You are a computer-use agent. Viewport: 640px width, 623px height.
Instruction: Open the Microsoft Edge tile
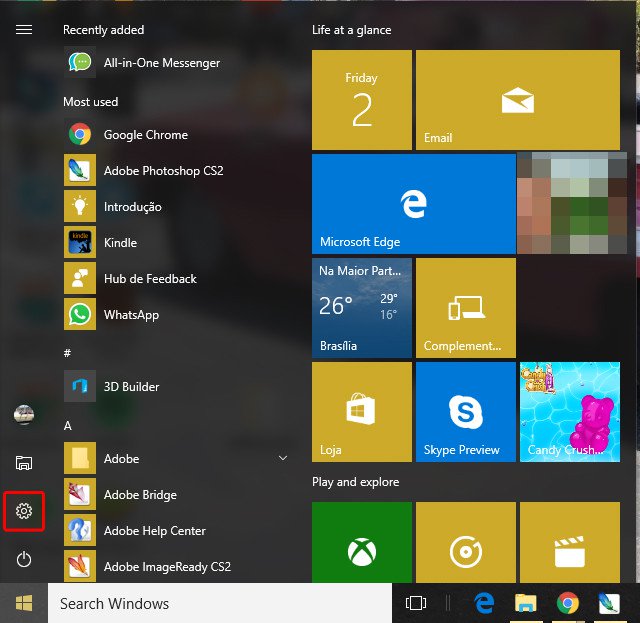(414, 204)
